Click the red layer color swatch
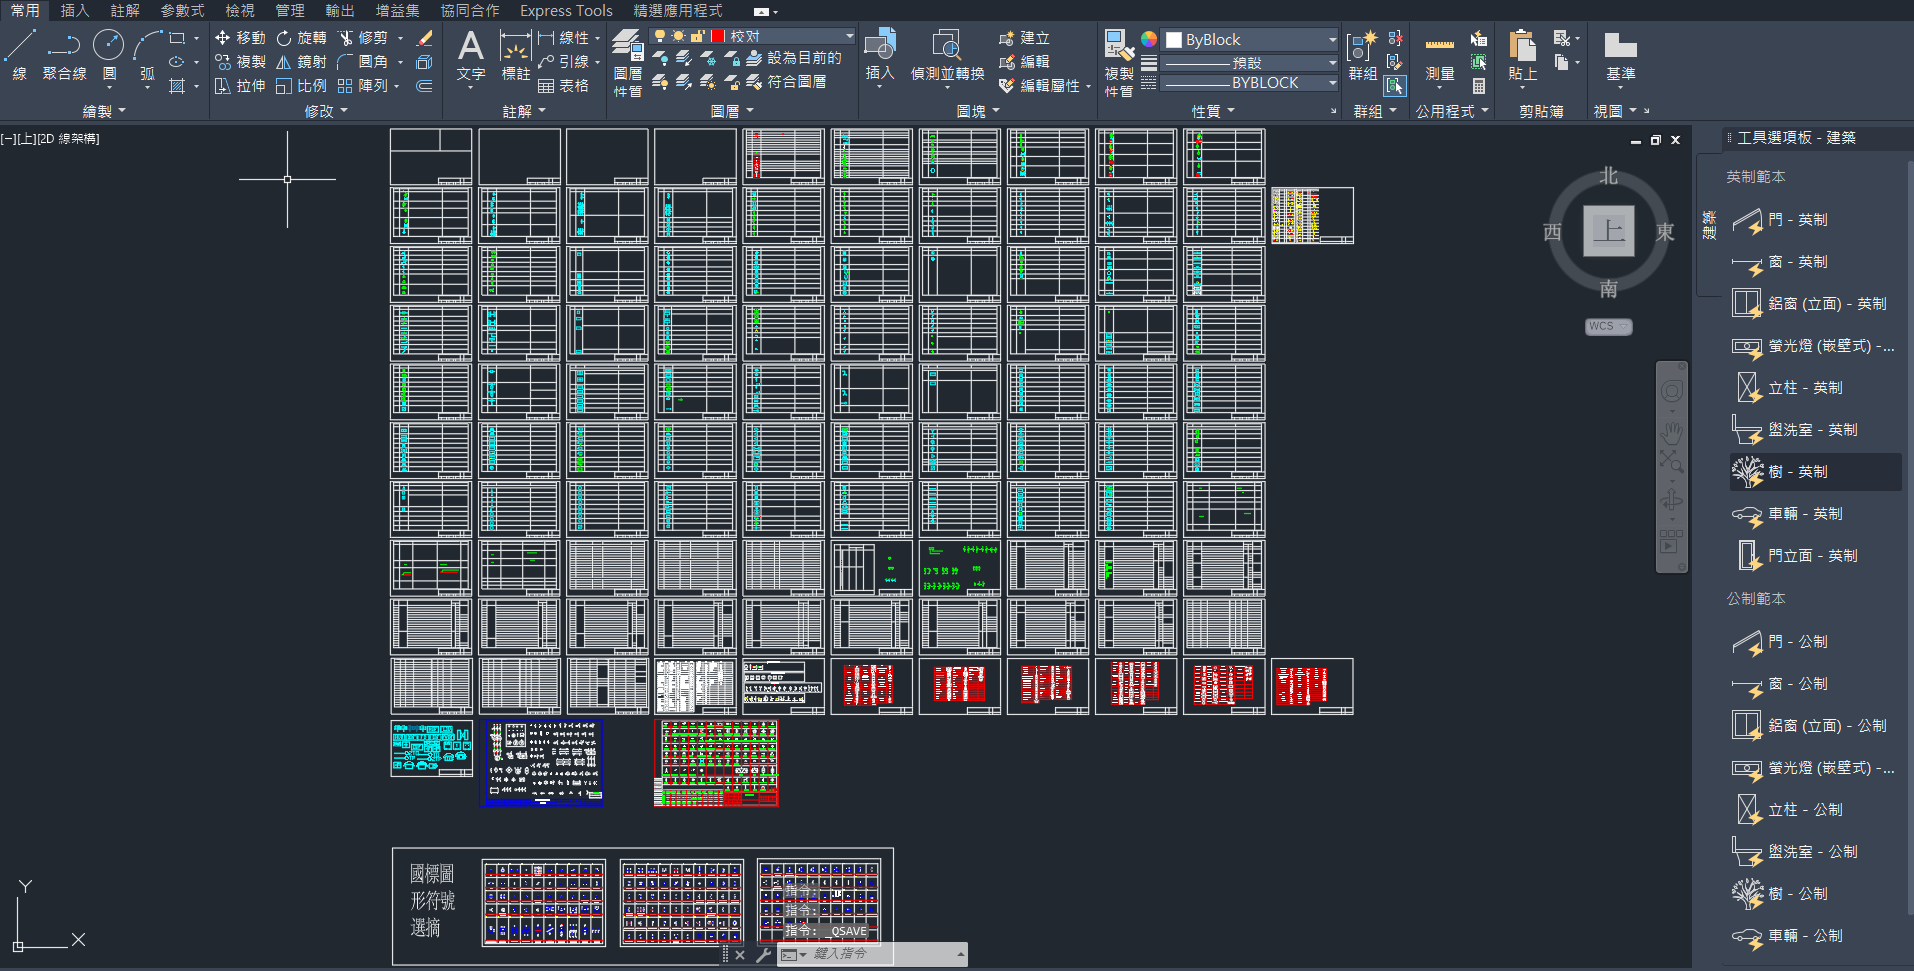The height and width of the screenshot is (971, 1914). point(717,36)
